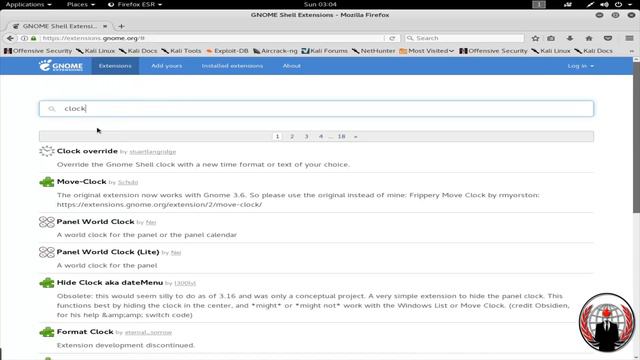Viewport: 640px width, 360px height.
Task: Click the workspace indicator in top bar
Action: [x=539, y=4]
